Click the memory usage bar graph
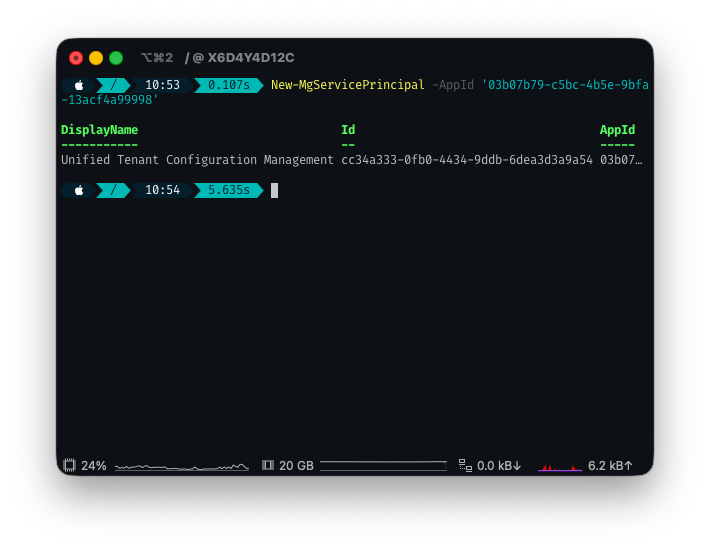 point(383,465)
